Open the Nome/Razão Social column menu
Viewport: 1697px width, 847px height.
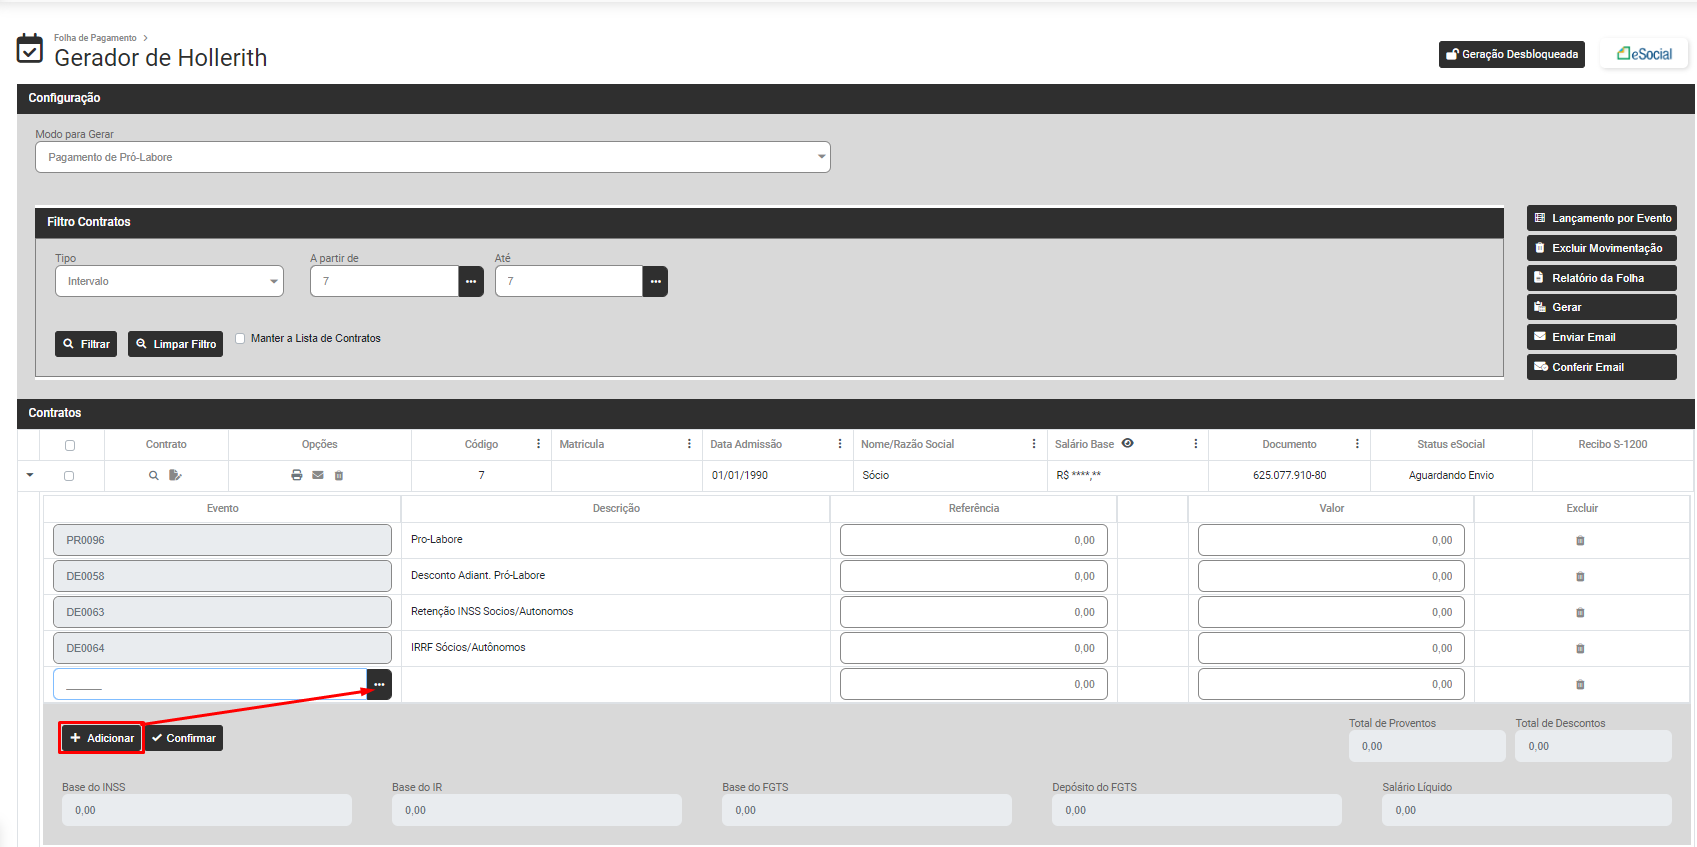pyautogui.click(x=1034, y=444)
